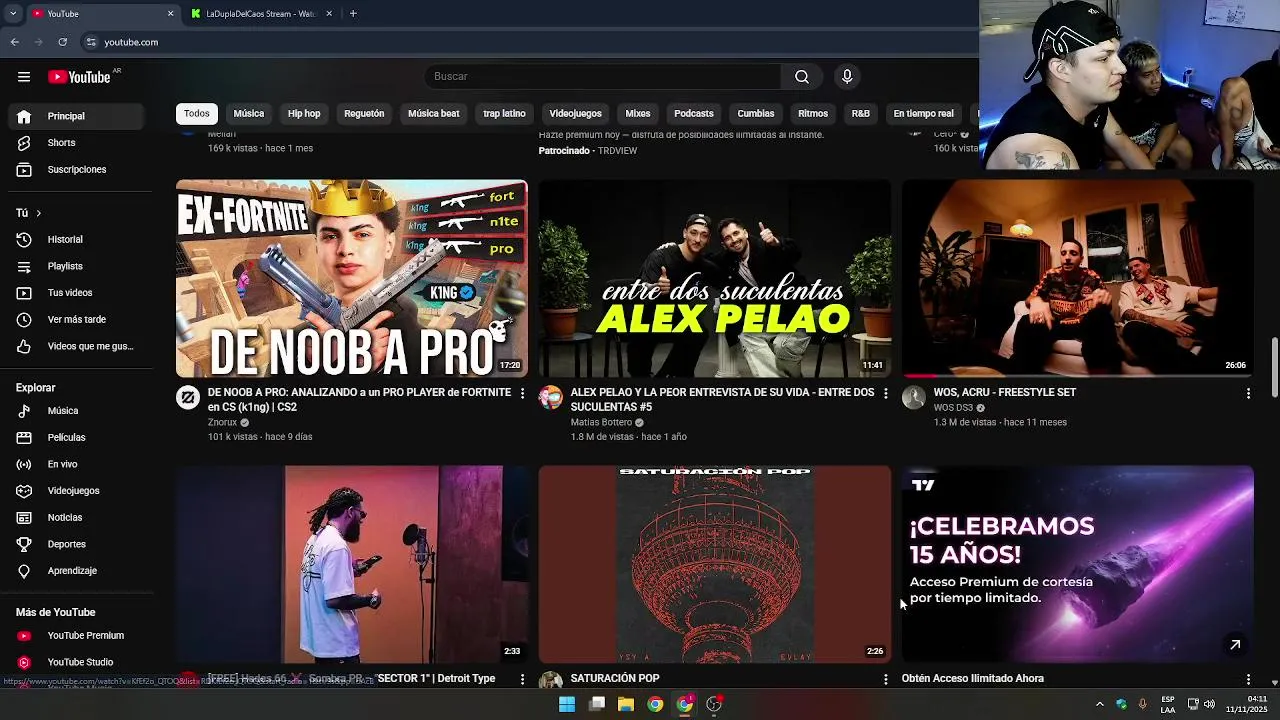
Task: Open Películas under Explorar
Action: click(x=78, y=438)
